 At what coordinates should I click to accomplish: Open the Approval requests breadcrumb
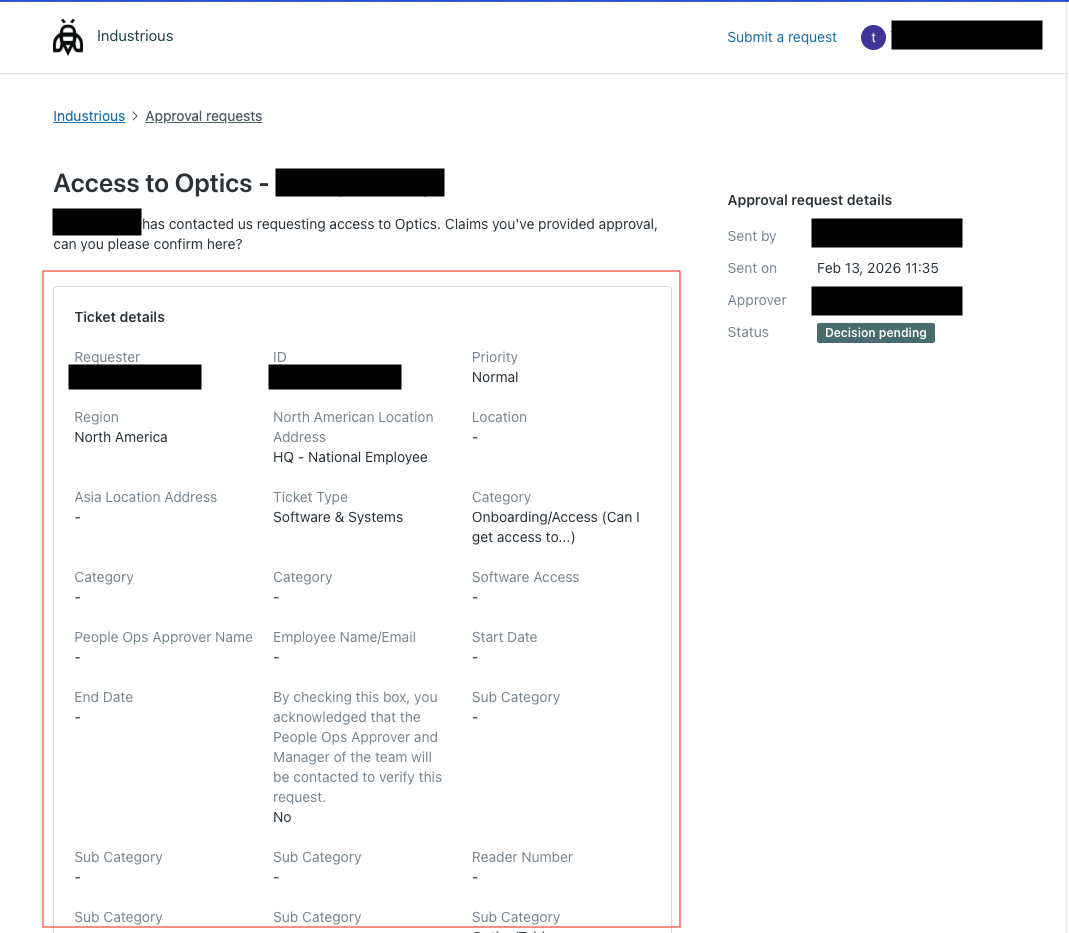click(203, 116)
